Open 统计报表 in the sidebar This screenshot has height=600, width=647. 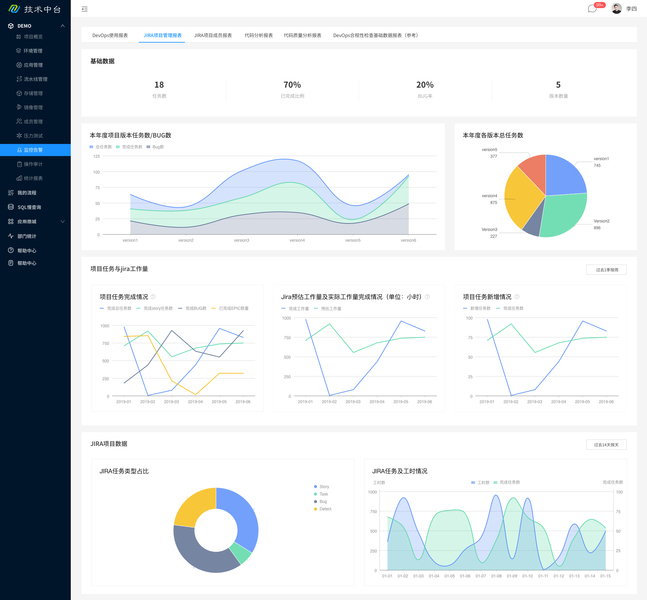[35, 178]
